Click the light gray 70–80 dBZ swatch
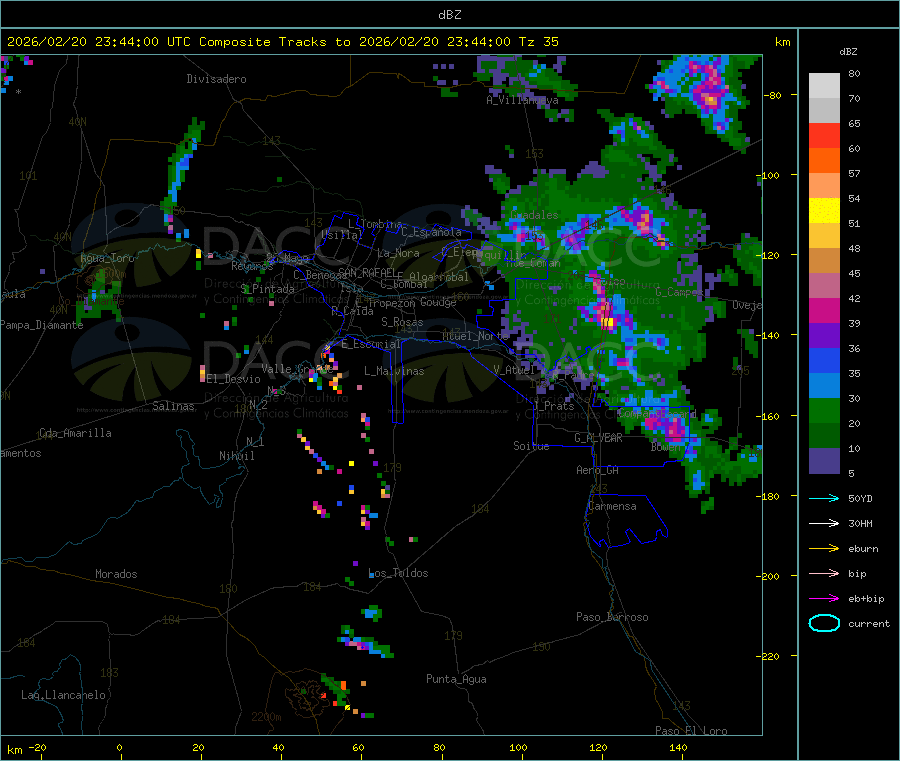Image resolution: width=900 pixels, height=761 pixels. coord(824,86)
